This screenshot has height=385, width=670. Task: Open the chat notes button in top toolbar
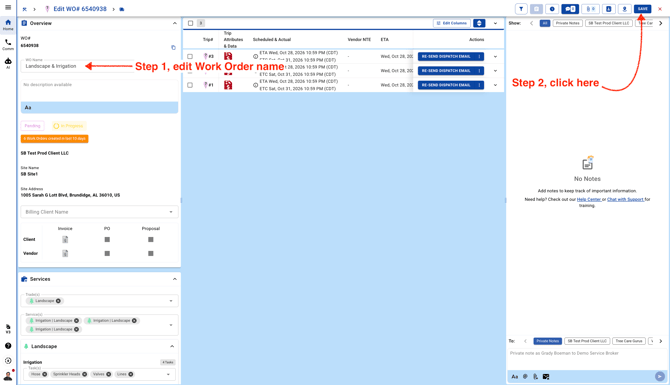point(570,9)
